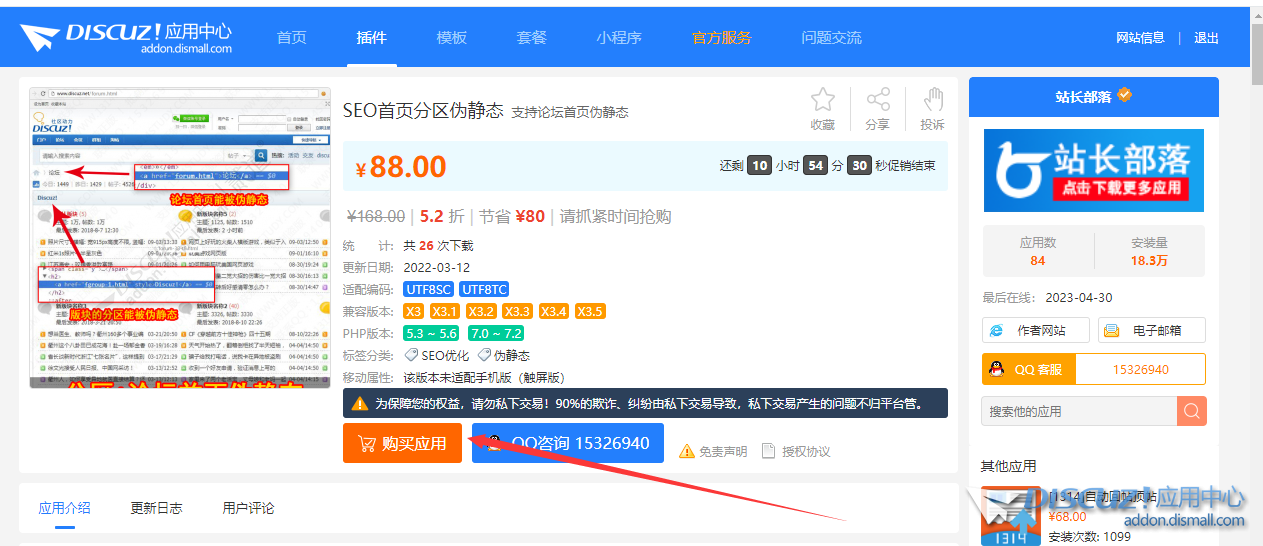Click the 最后在线 date 2023-04-30
Image resolution: width=1263 pixels, height=546 pixels.
coord(1078,297)
